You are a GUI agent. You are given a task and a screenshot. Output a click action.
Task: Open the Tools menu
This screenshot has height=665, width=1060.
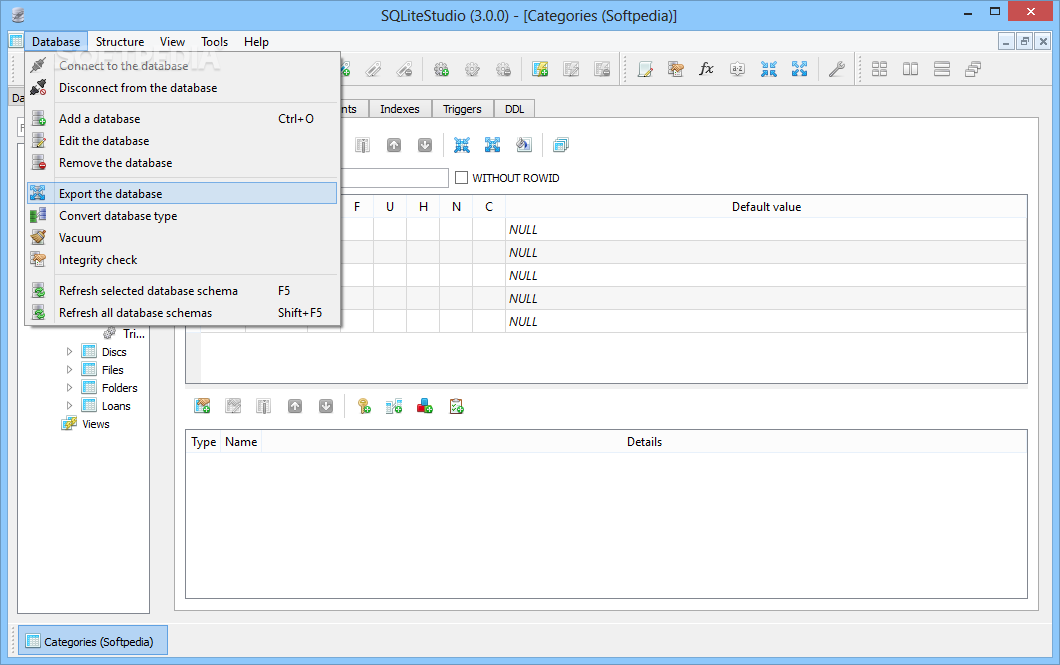(x=214, y=42)
